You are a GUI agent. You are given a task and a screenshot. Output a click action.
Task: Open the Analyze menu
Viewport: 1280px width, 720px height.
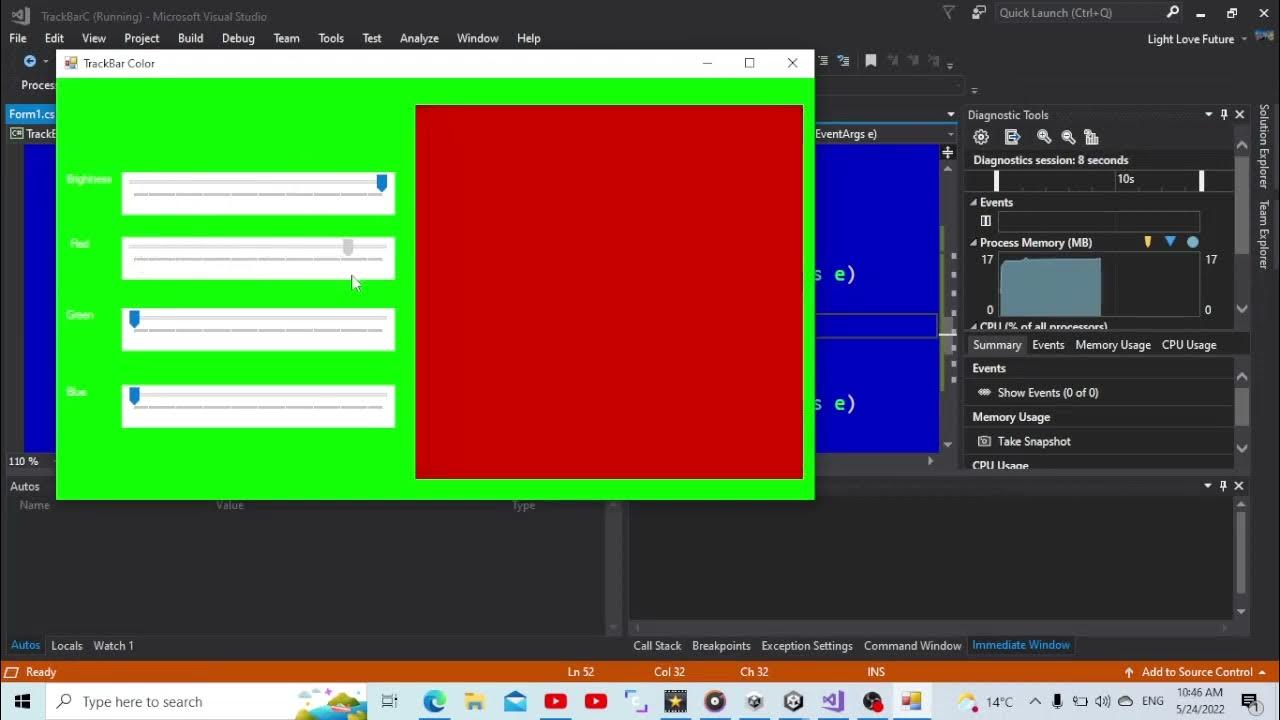(419, 38)
